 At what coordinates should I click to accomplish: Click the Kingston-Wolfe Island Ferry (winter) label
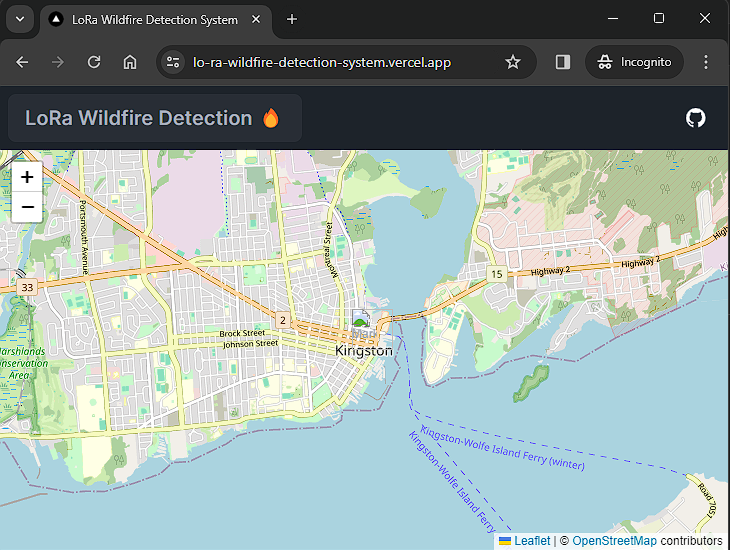click(502, 448)
